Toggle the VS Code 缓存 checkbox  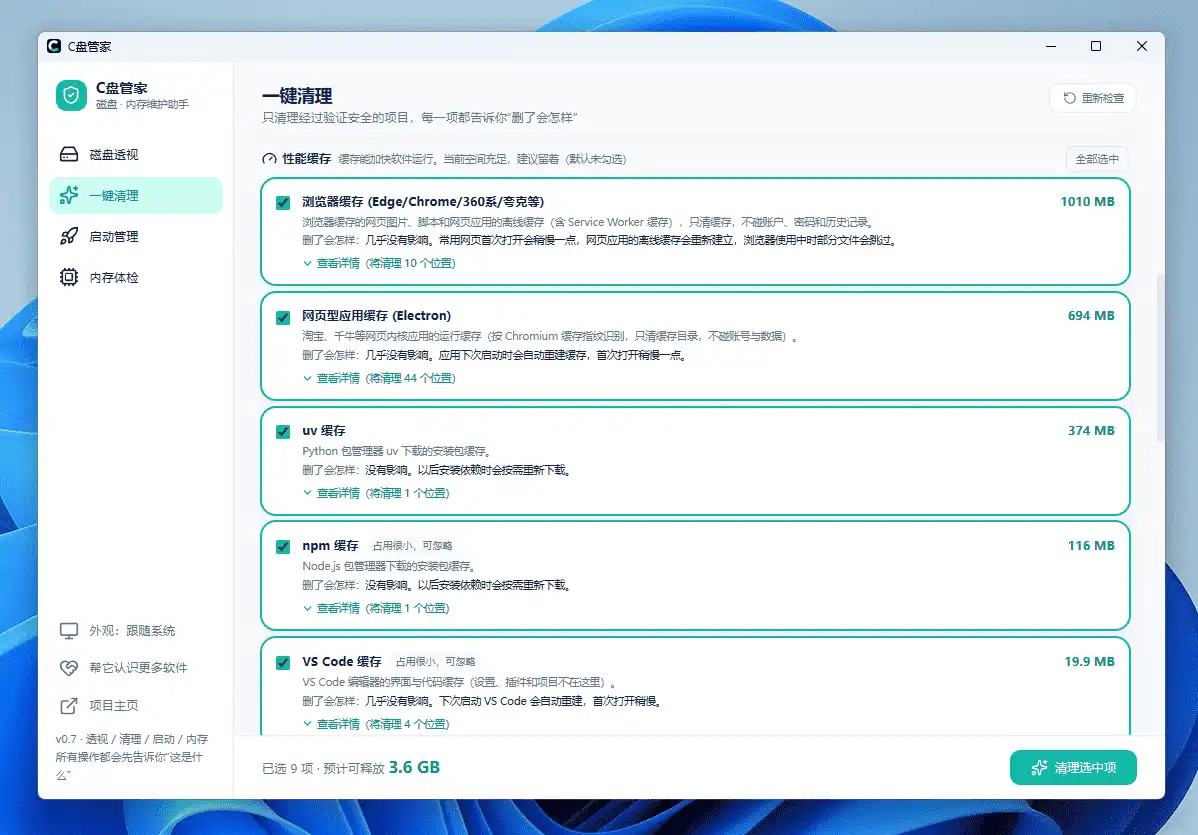[x=283, y=662]
